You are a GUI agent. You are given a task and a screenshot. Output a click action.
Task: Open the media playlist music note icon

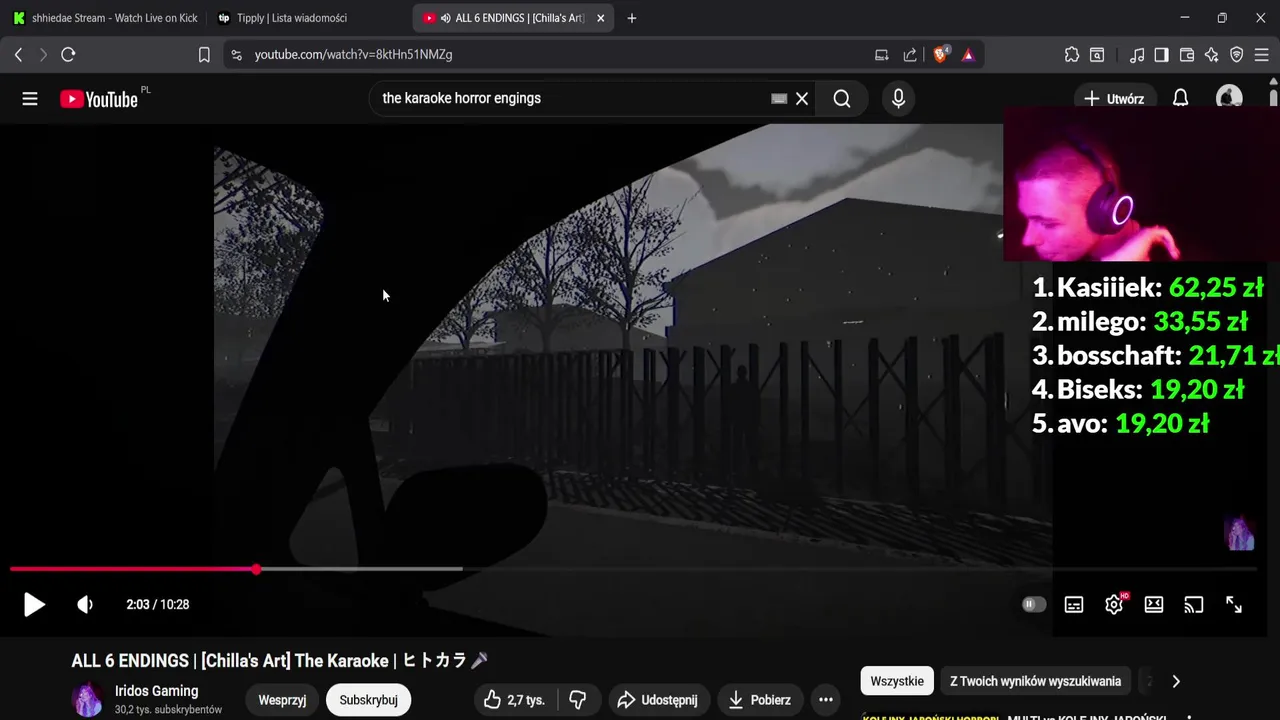coord(1137,55)
